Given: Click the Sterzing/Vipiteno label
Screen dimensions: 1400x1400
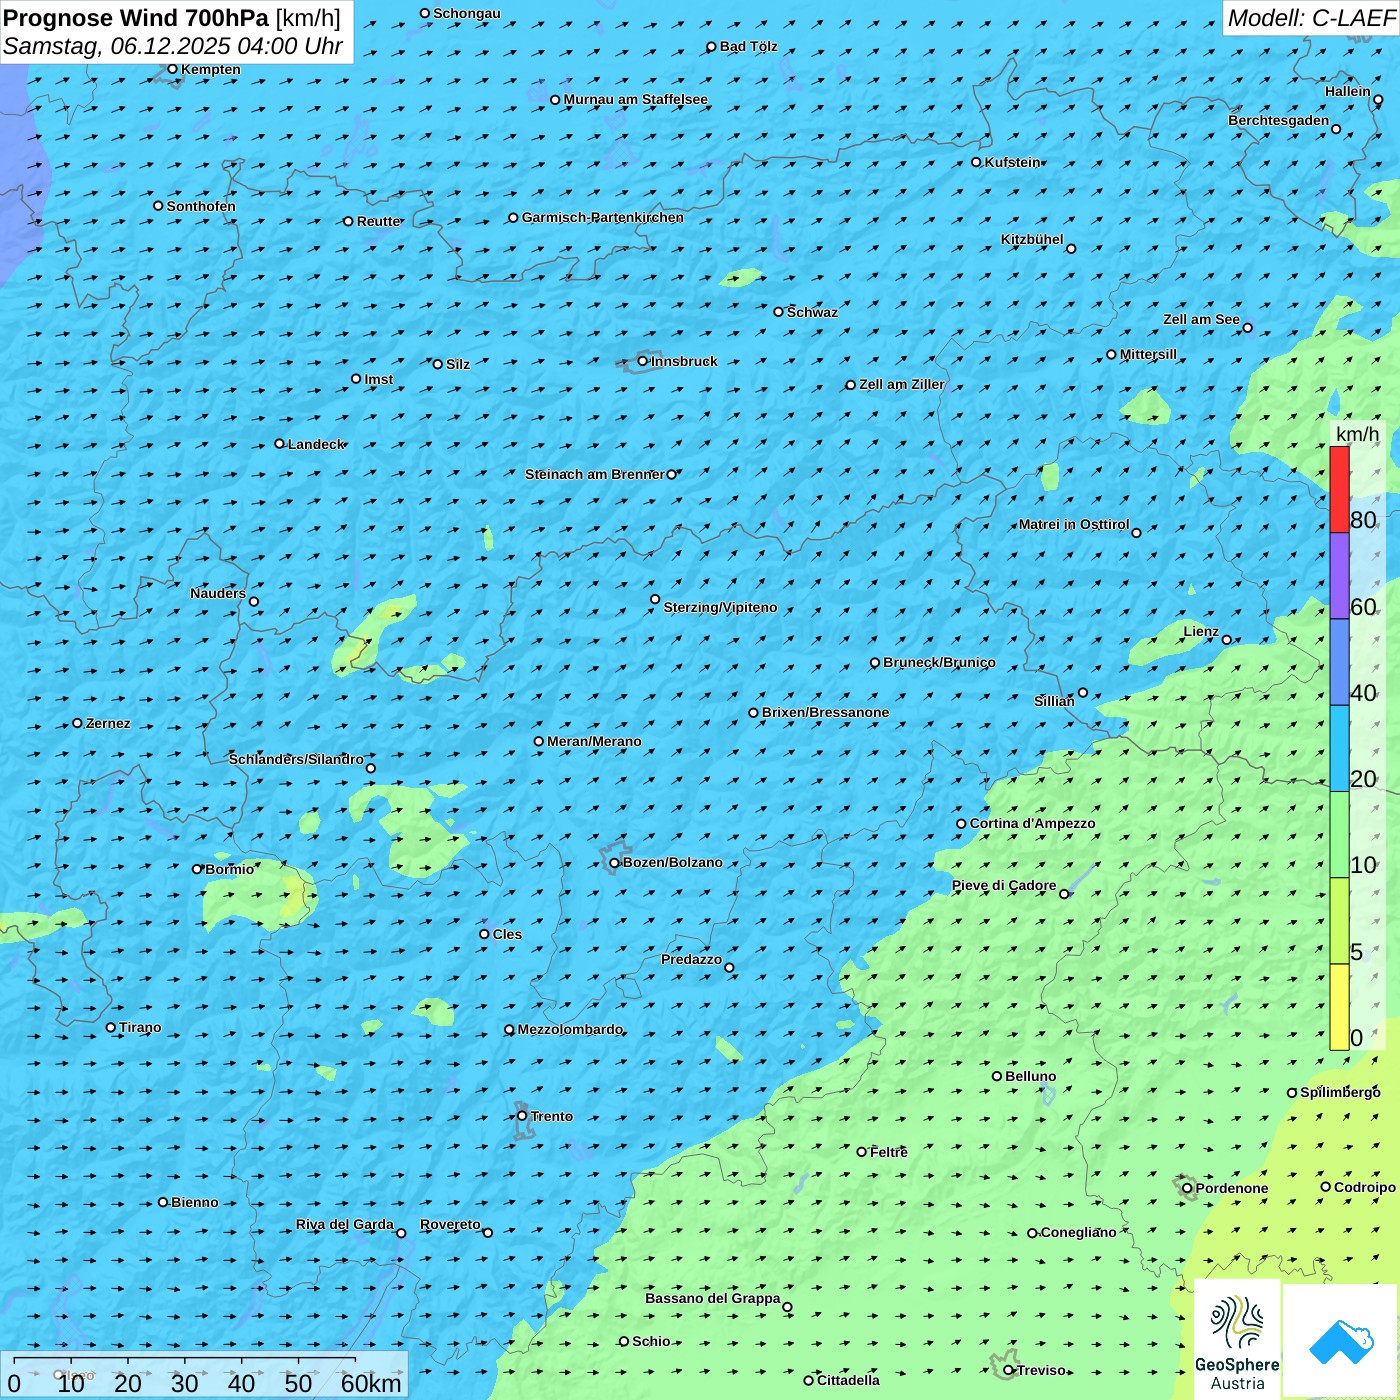Looking at the screenshot, I should coord(720,607).
